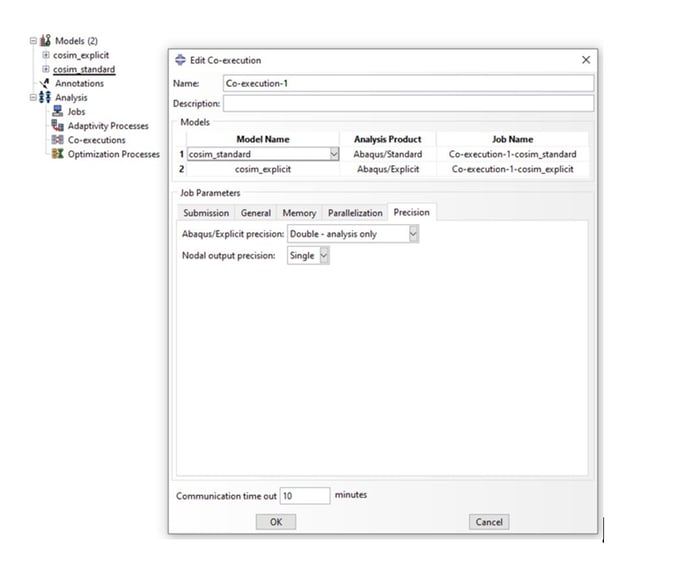Image resolution: width=678 pixels, height=579 pixels.
Task: Switch to the General tab
Action: [x=256, y=213]
